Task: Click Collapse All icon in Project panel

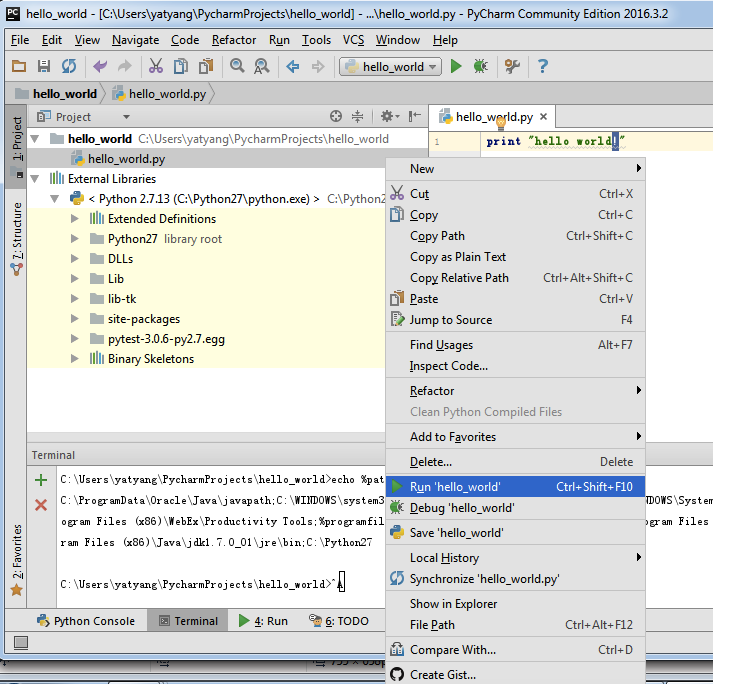Action: [357, 116]
